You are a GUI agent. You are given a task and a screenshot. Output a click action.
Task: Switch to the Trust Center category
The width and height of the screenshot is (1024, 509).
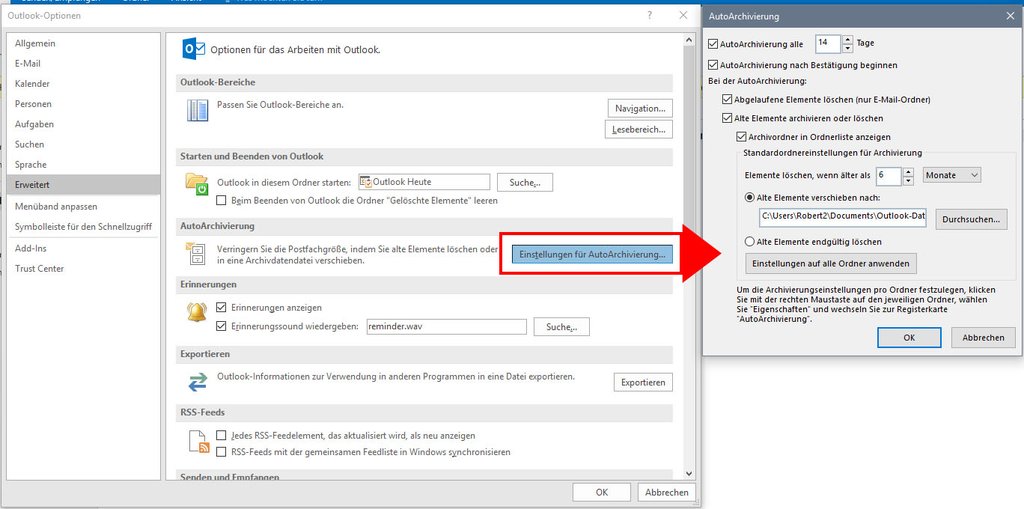[39, 269]
